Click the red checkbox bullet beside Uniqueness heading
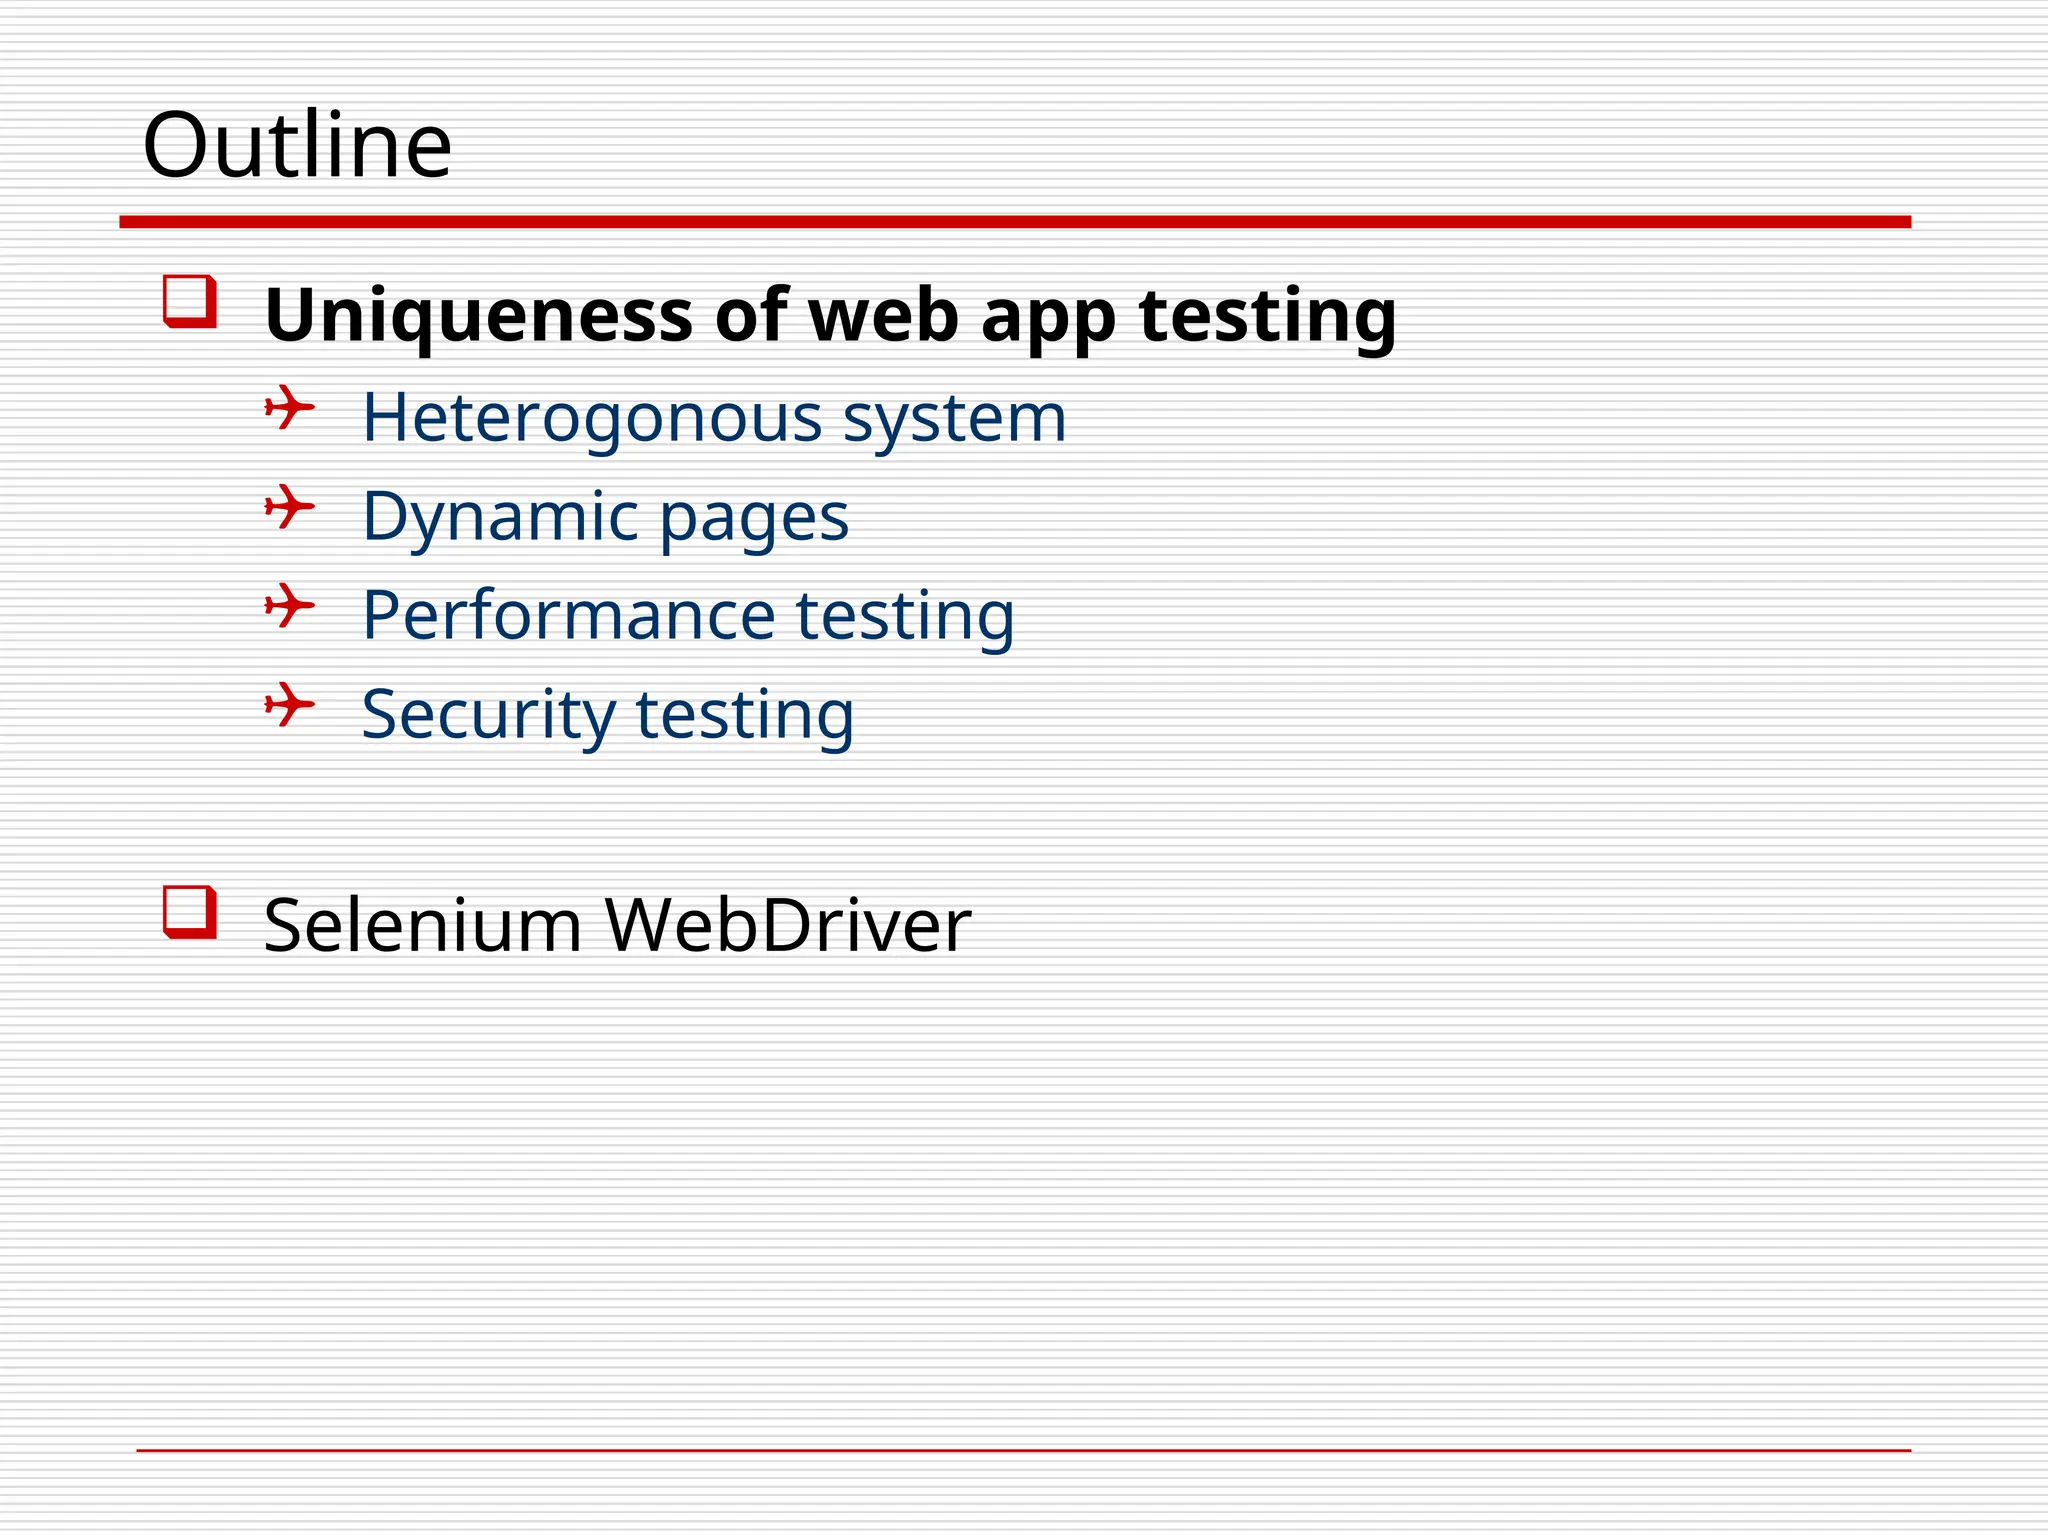Screen dimensions: 2048x1536 (190, 301)
